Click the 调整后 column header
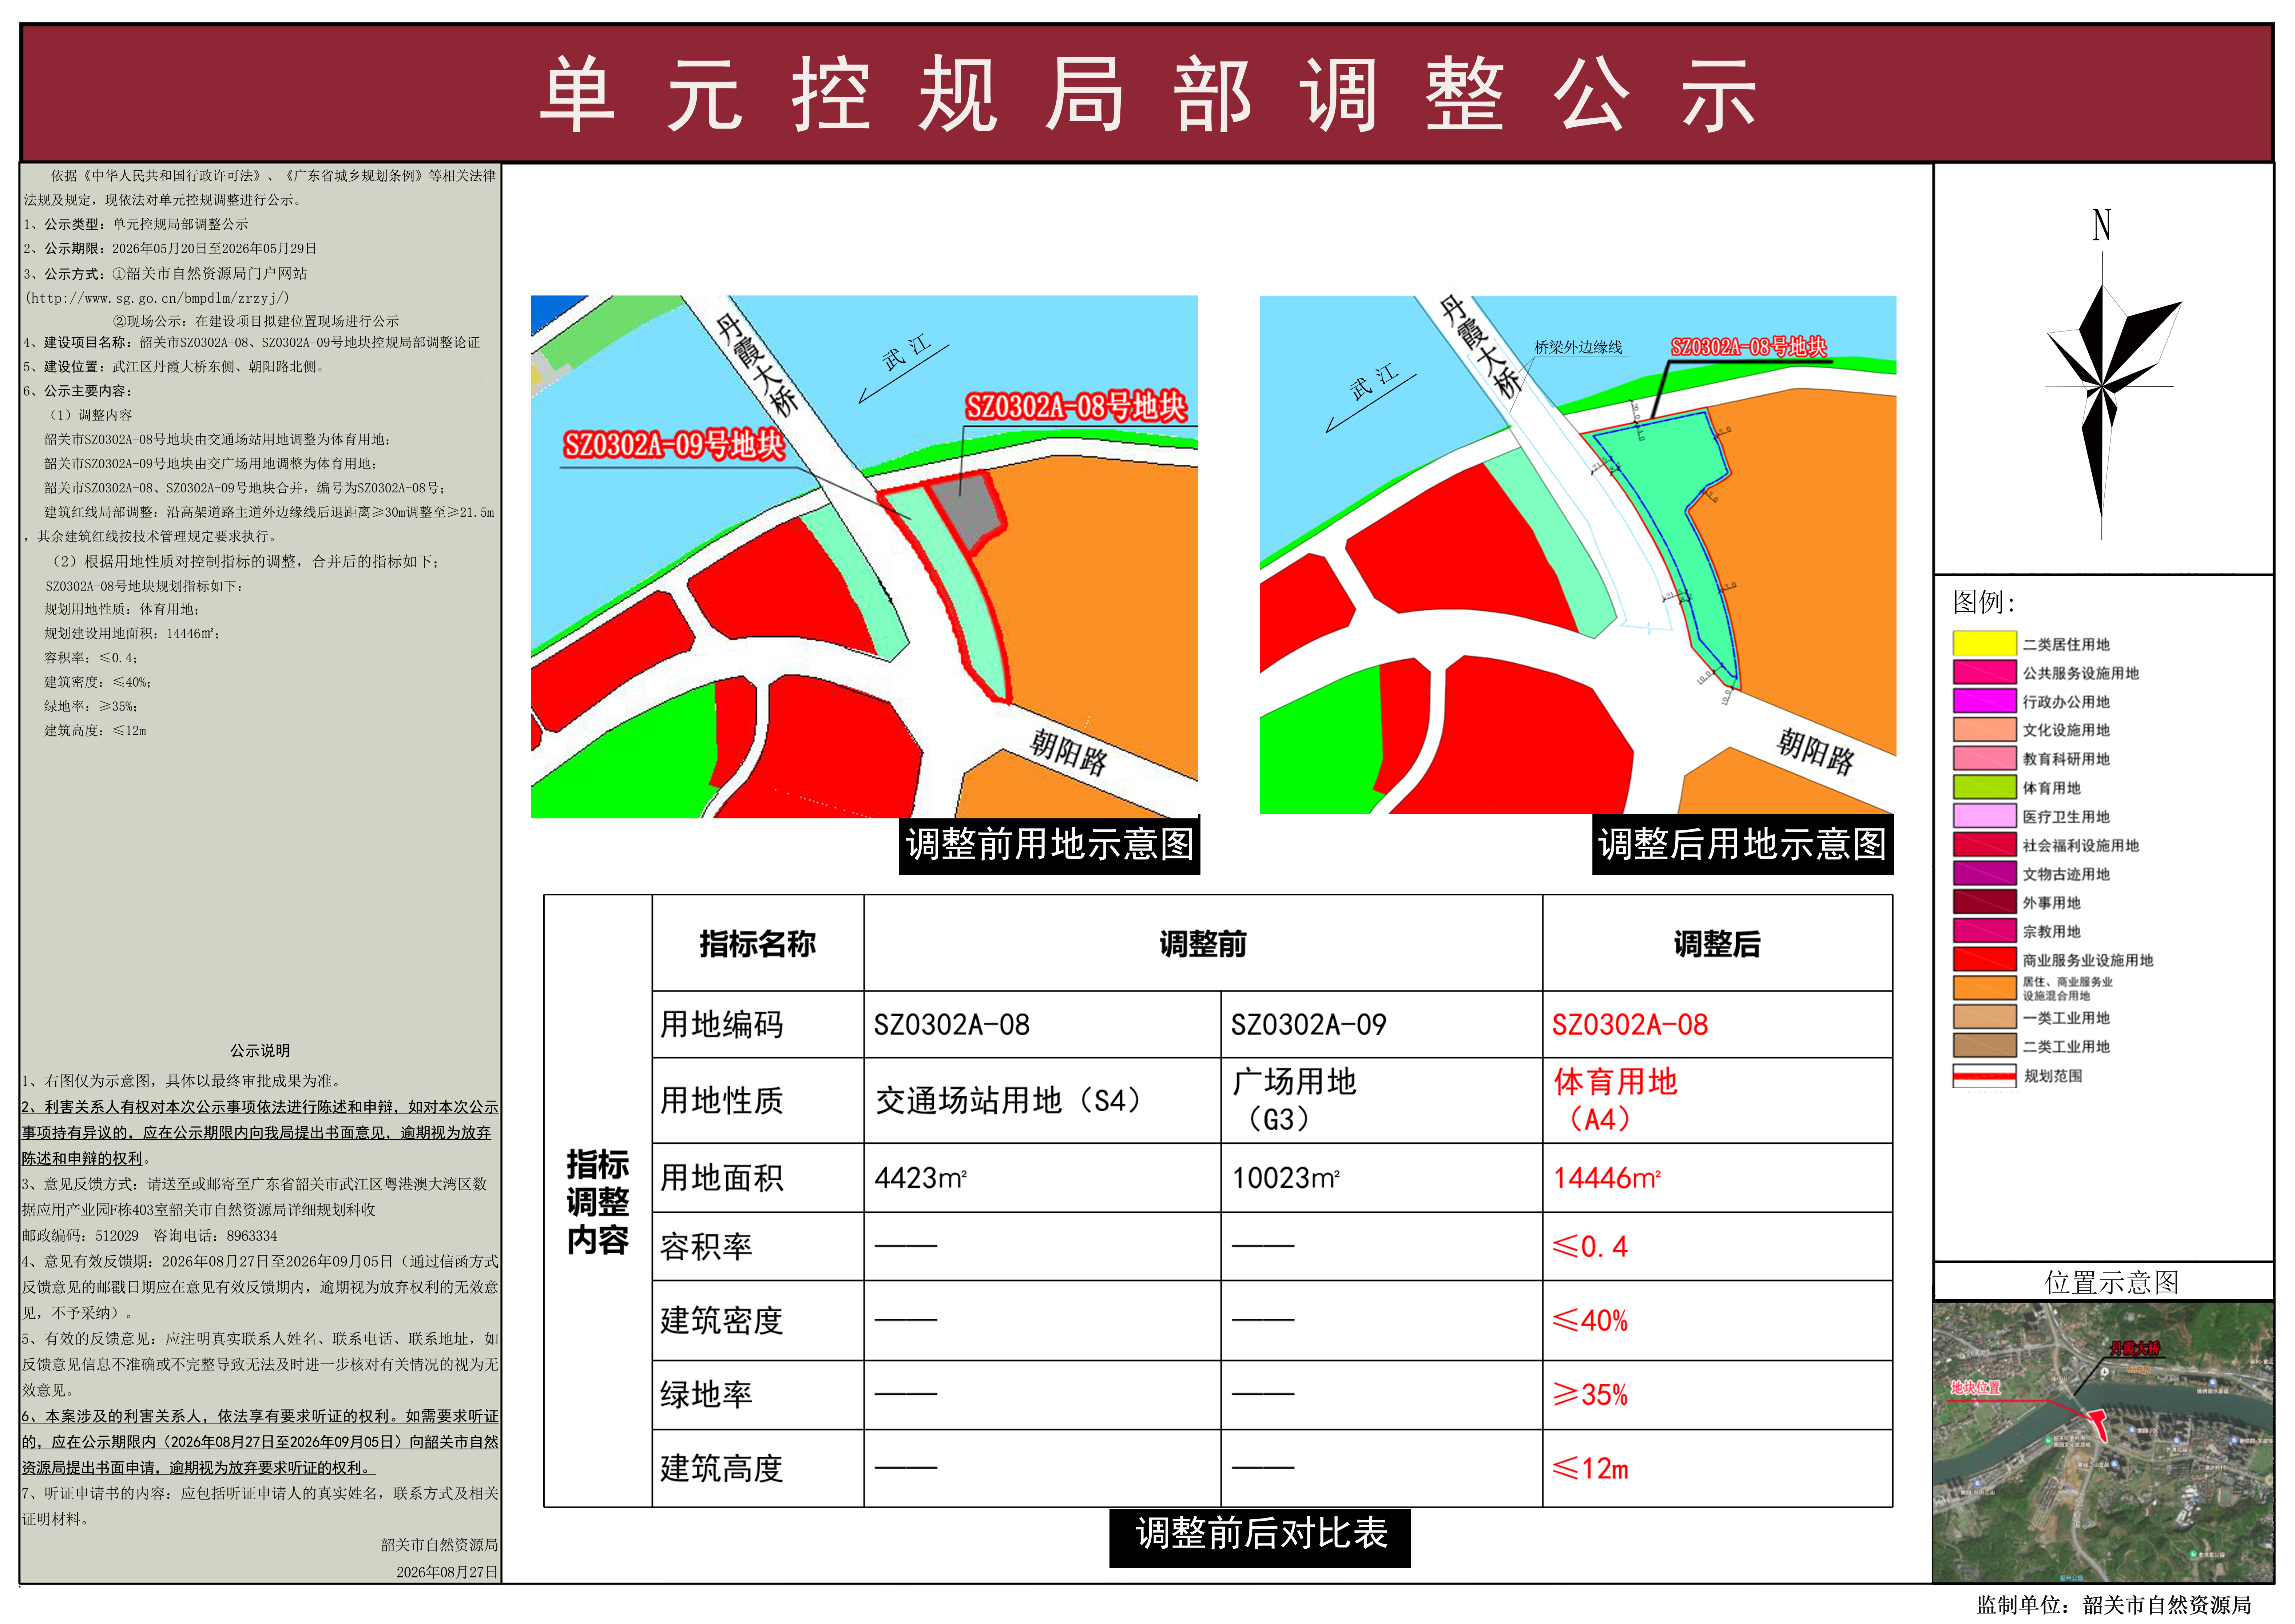The width and height of the screenshot is (2295, 1624). [x=1717, y=944]
